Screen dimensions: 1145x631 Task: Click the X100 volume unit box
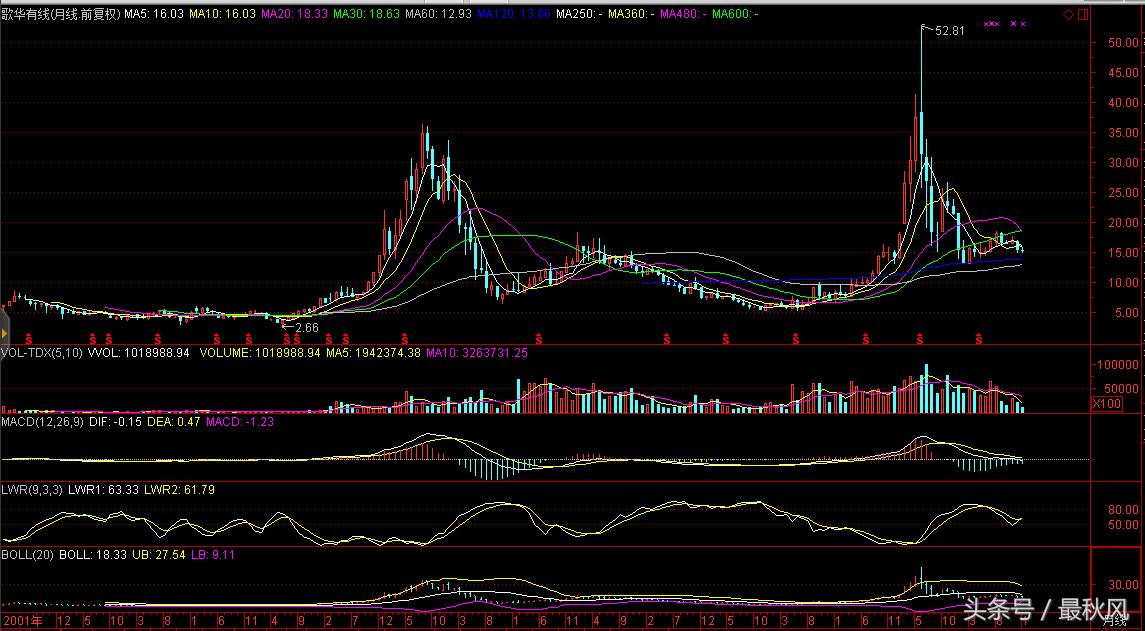[x=1106, y=404]
